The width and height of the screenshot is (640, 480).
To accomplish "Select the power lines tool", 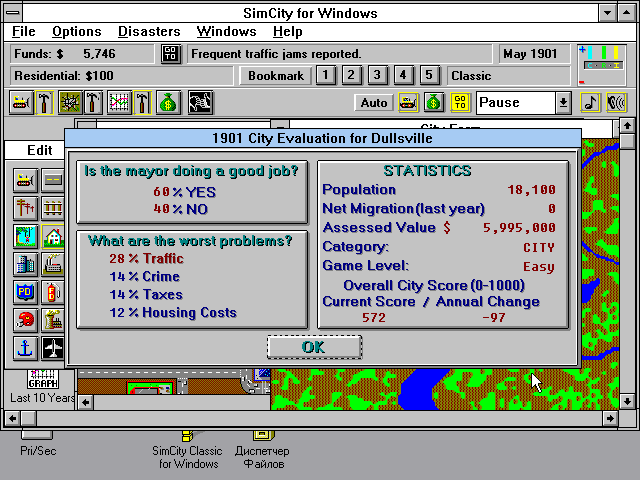I will [x=25, y=208].
